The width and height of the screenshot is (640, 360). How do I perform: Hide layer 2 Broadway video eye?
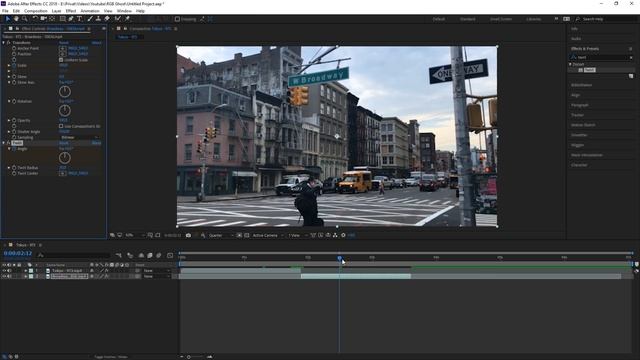(x=4, y=276)
